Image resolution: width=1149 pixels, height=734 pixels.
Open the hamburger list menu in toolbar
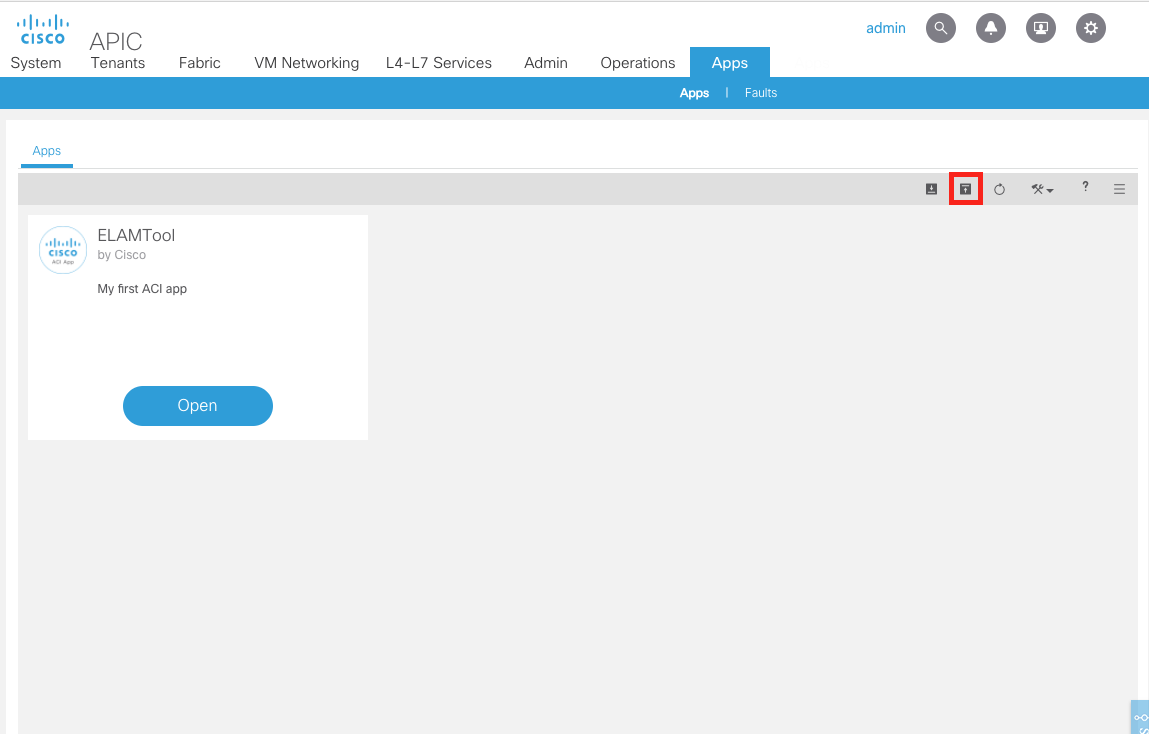[1119, 189]
